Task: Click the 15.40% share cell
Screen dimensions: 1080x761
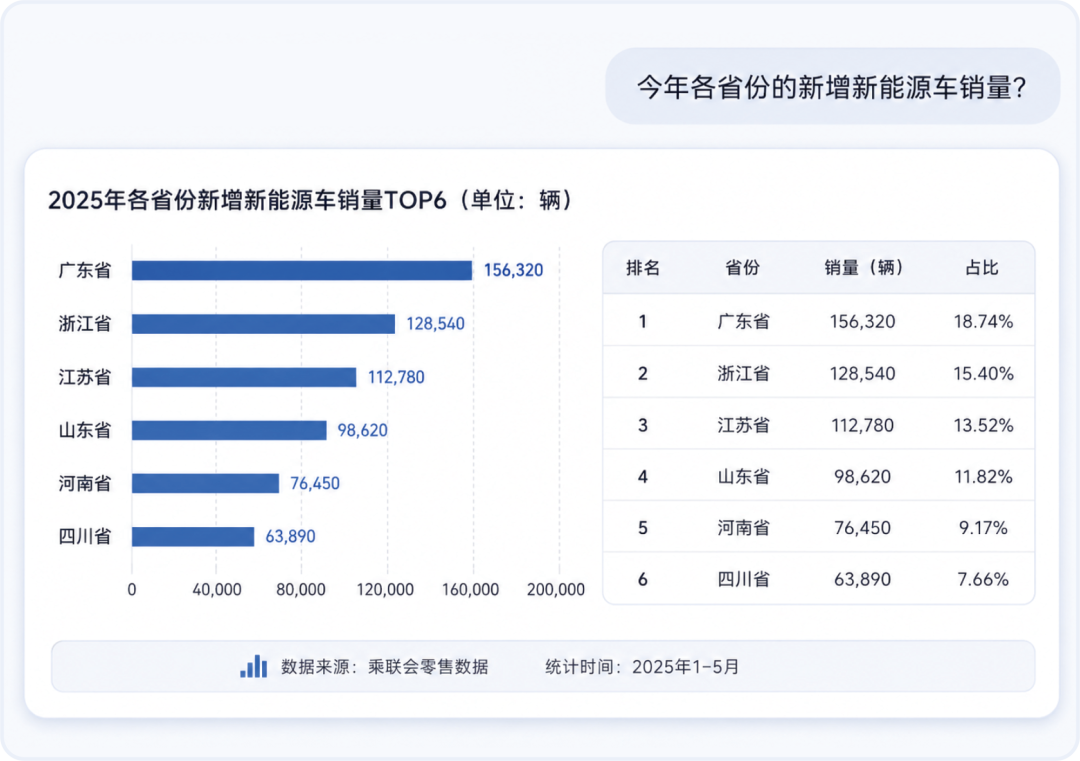Action: [x=983, y=373]
